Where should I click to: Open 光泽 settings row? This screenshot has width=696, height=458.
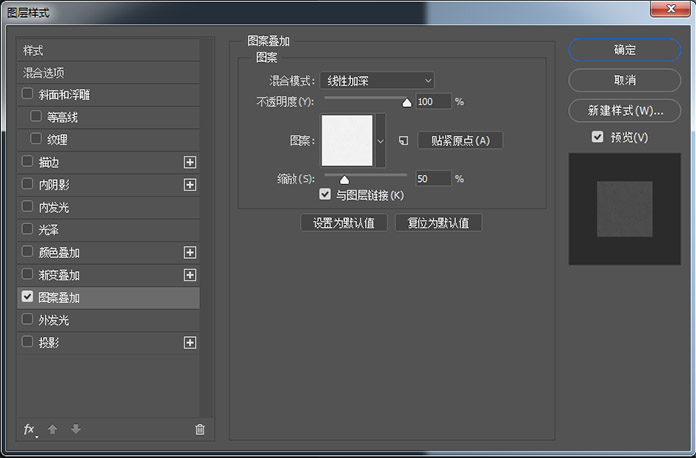click(x=108, y=230)
